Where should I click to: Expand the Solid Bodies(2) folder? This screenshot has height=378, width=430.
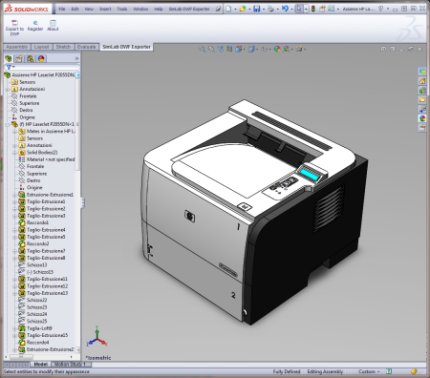[14, 153]
